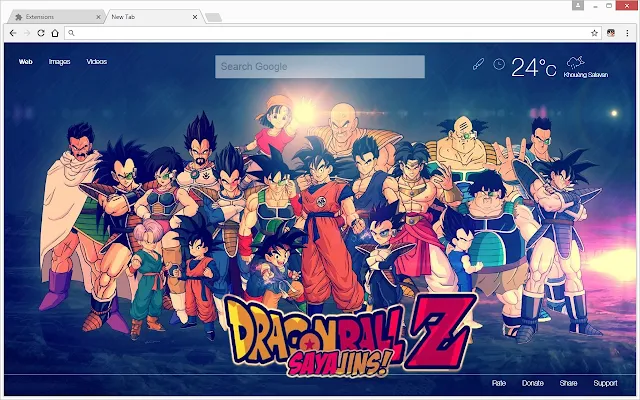This screenshot has height=400, width=640.
Task: Select the Videos search category
Action: (x=97, y=62)
